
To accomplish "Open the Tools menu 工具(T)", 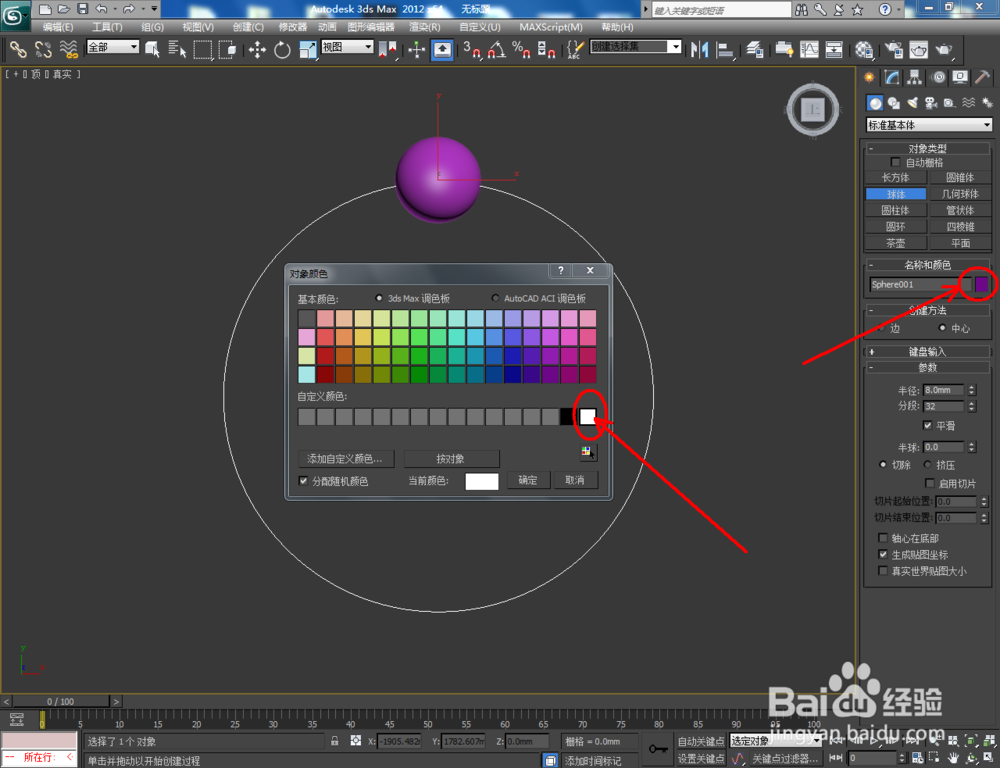I will click(x=107, y=27).
